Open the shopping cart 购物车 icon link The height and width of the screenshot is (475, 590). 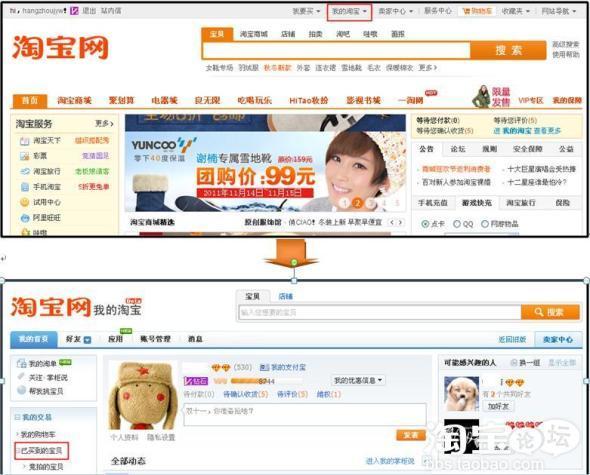477,11
